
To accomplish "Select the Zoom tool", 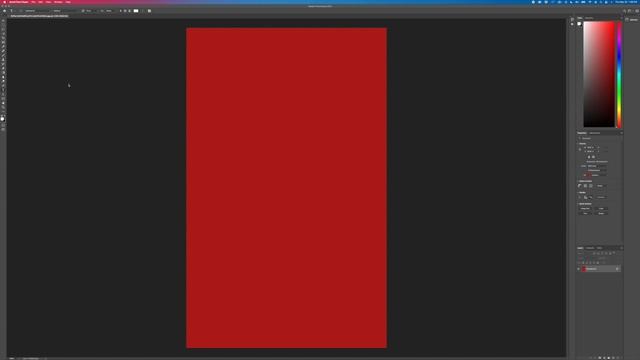I will 3,107.
